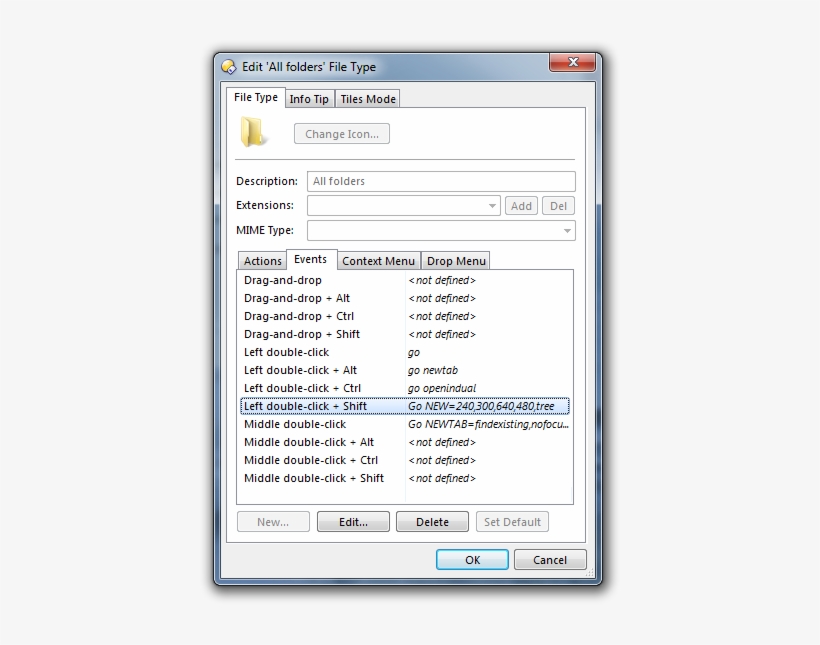Select Left double-click + Alt event

pyautogui.click(x=300, y=370)
